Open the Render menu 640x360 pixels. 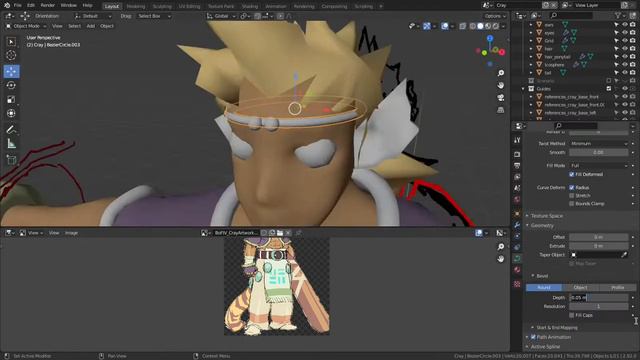point(47,5)
